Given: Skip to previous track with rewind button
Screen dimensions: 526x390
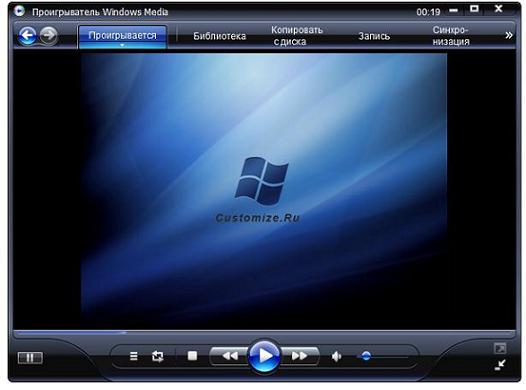Looking at the screenshot, I should (230, 356).
